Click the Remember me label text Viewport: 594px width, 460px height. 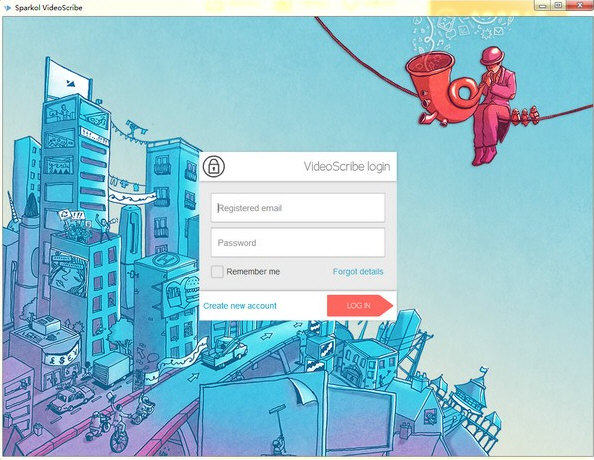[253, 272]
